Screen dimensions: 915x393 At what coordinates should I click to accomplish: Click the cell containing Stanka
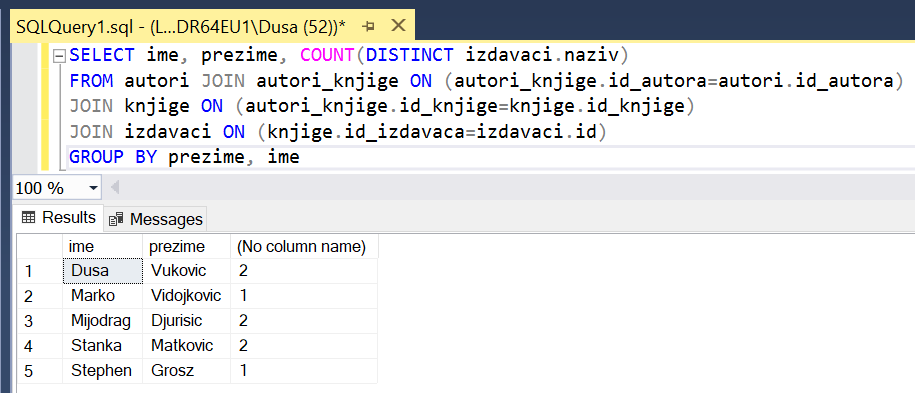[103, 347]
